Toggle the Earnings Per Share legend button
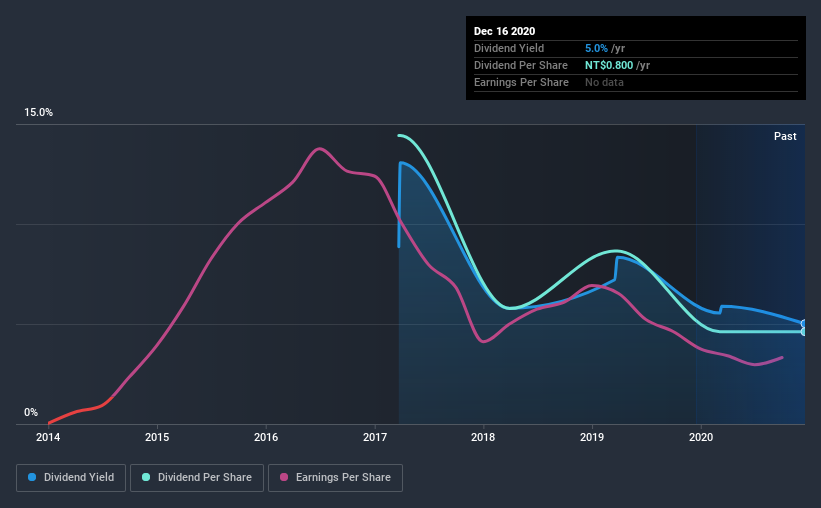Screen dimensions: 821x508 (x=335, y=478)
